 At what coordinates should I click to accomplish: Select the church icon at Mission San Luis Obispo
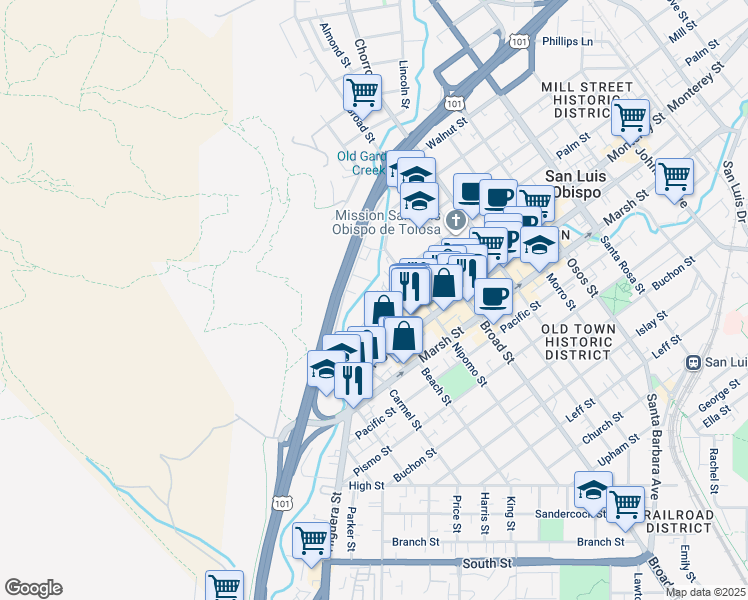point(455,221)
